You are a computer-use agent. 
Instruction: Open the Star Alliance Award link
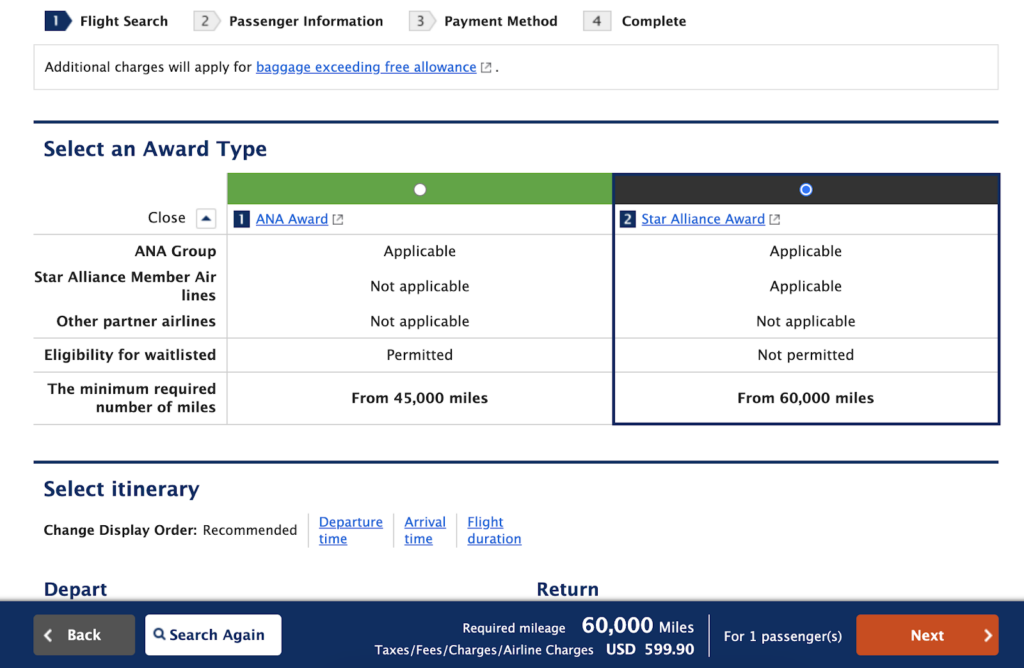click(703, 219)
